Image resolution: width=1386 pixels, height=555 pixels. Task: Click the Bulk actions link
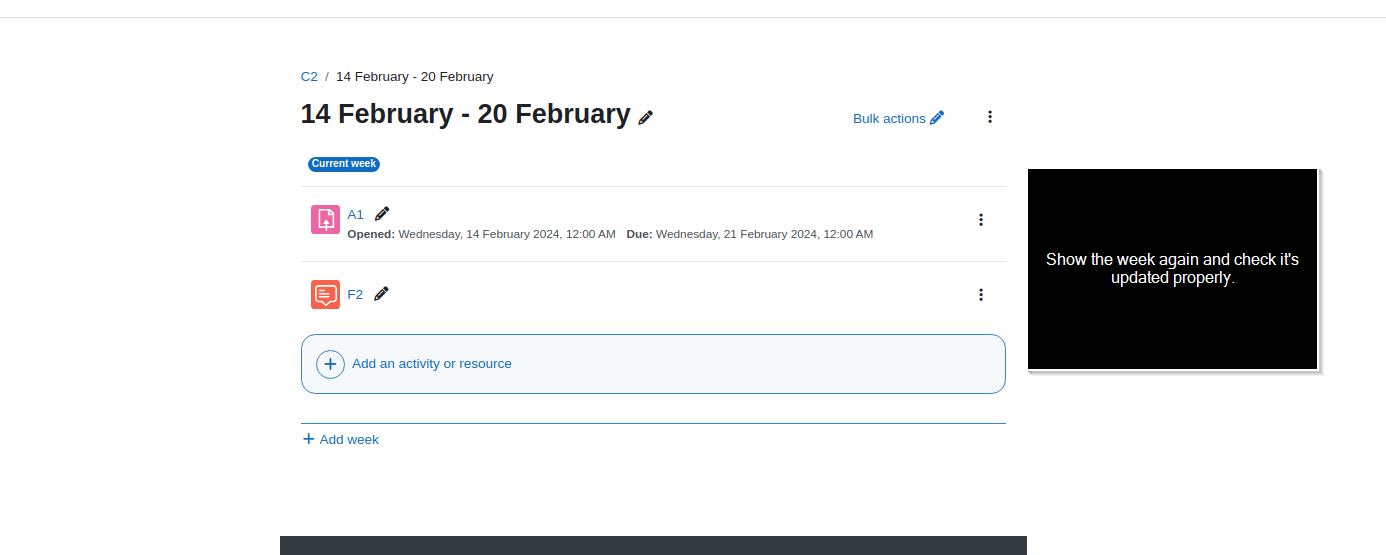[x=898, y=118]
